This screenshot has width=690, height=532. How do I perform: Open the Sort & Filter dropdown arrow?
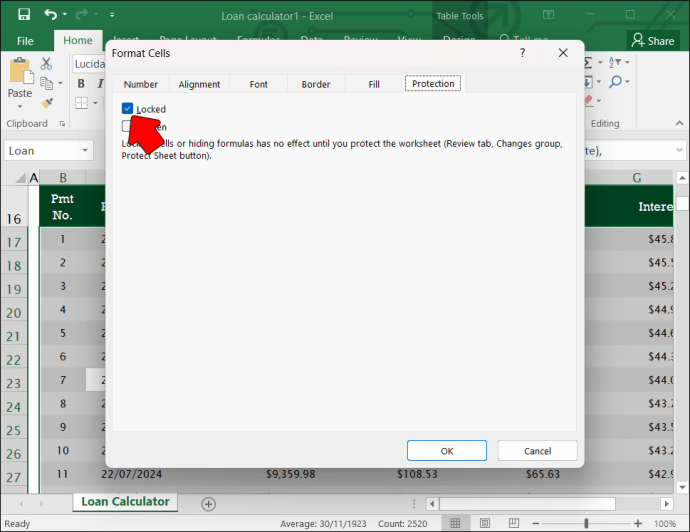pos(628,62)
